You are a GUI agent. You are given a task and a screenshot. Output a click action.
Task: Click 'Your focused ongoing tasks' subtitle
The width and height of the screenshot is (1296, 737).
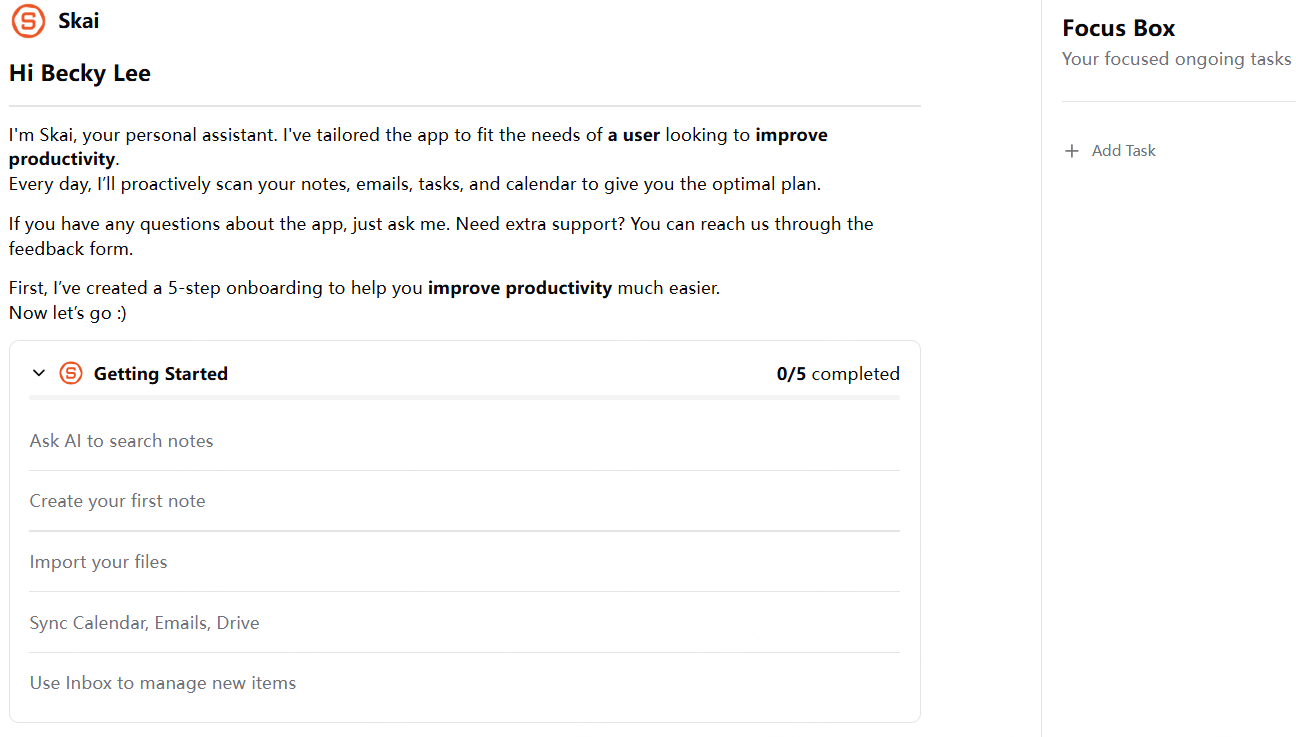click(1176, 59)
